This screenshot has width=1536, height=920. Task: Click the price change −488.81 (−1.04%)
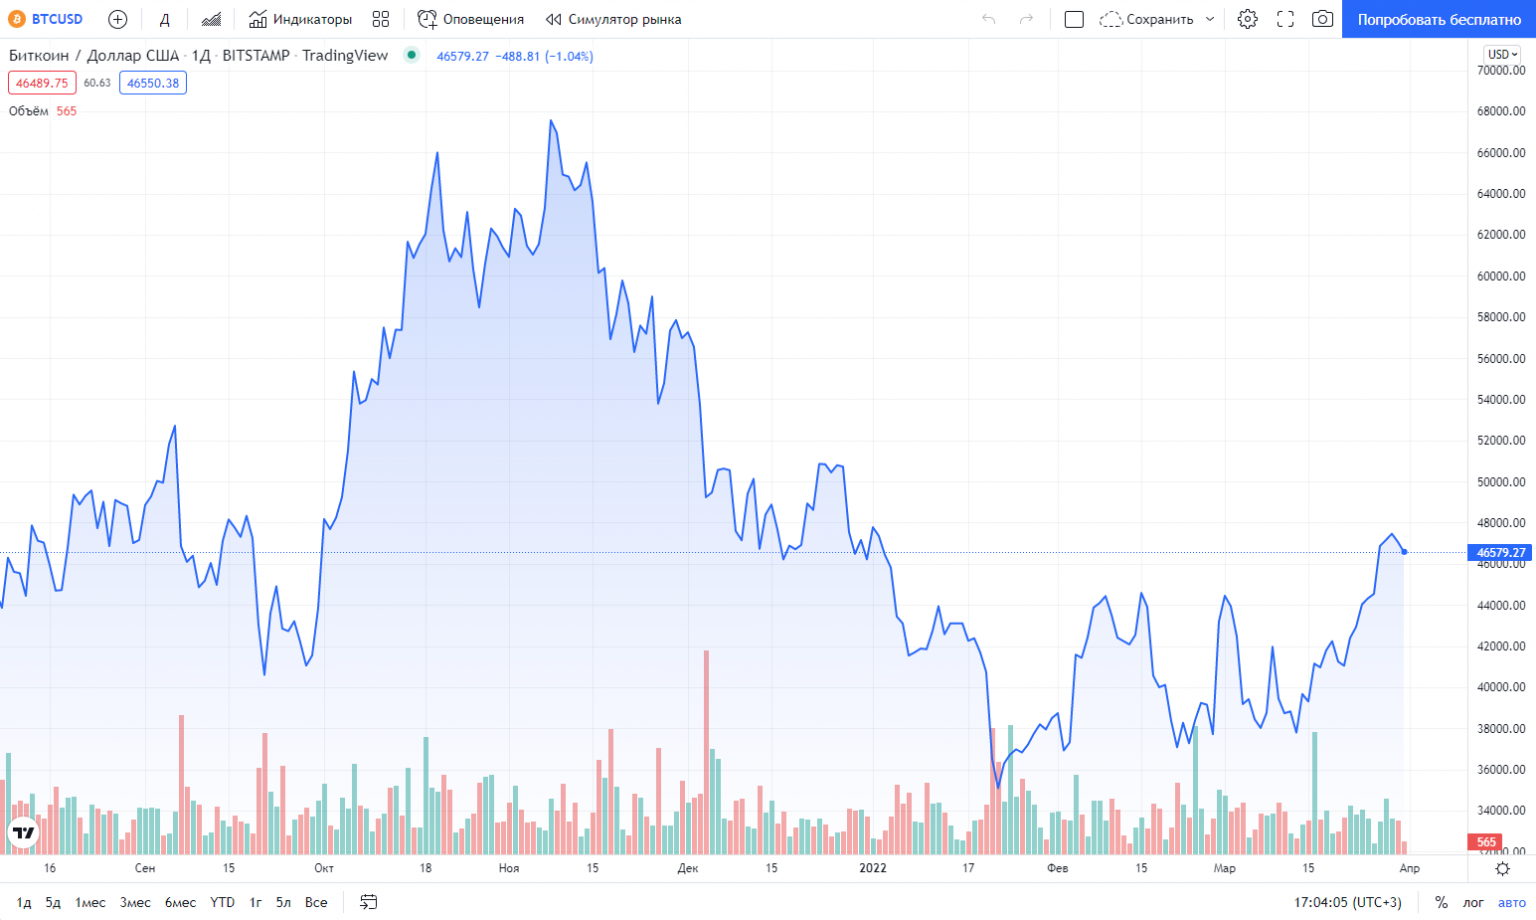coord(545,56)
